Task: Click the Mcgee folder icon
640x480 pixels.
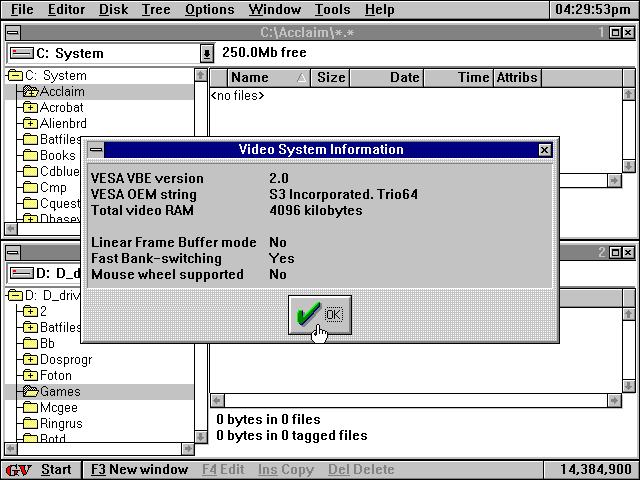Action: 30,408
